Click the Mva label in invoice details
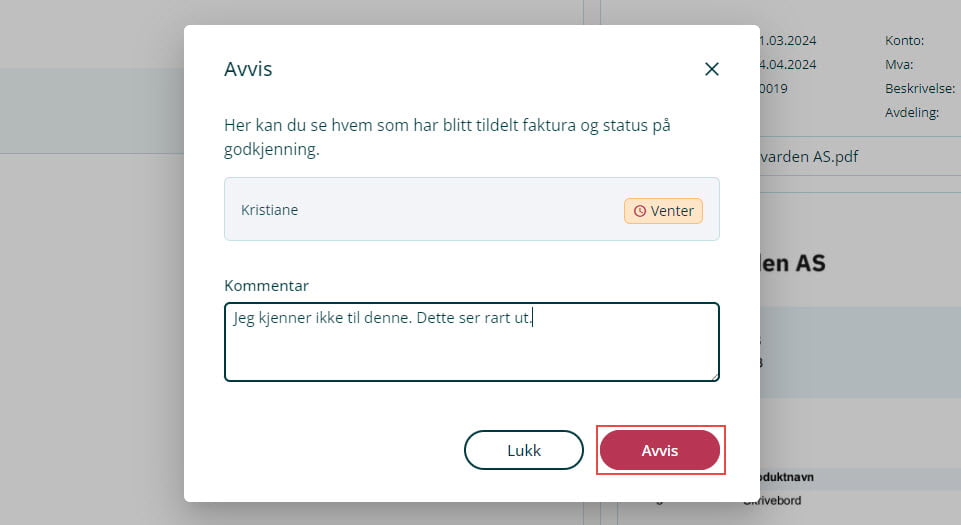Viewport: 961px width, 525px height. 899,64
